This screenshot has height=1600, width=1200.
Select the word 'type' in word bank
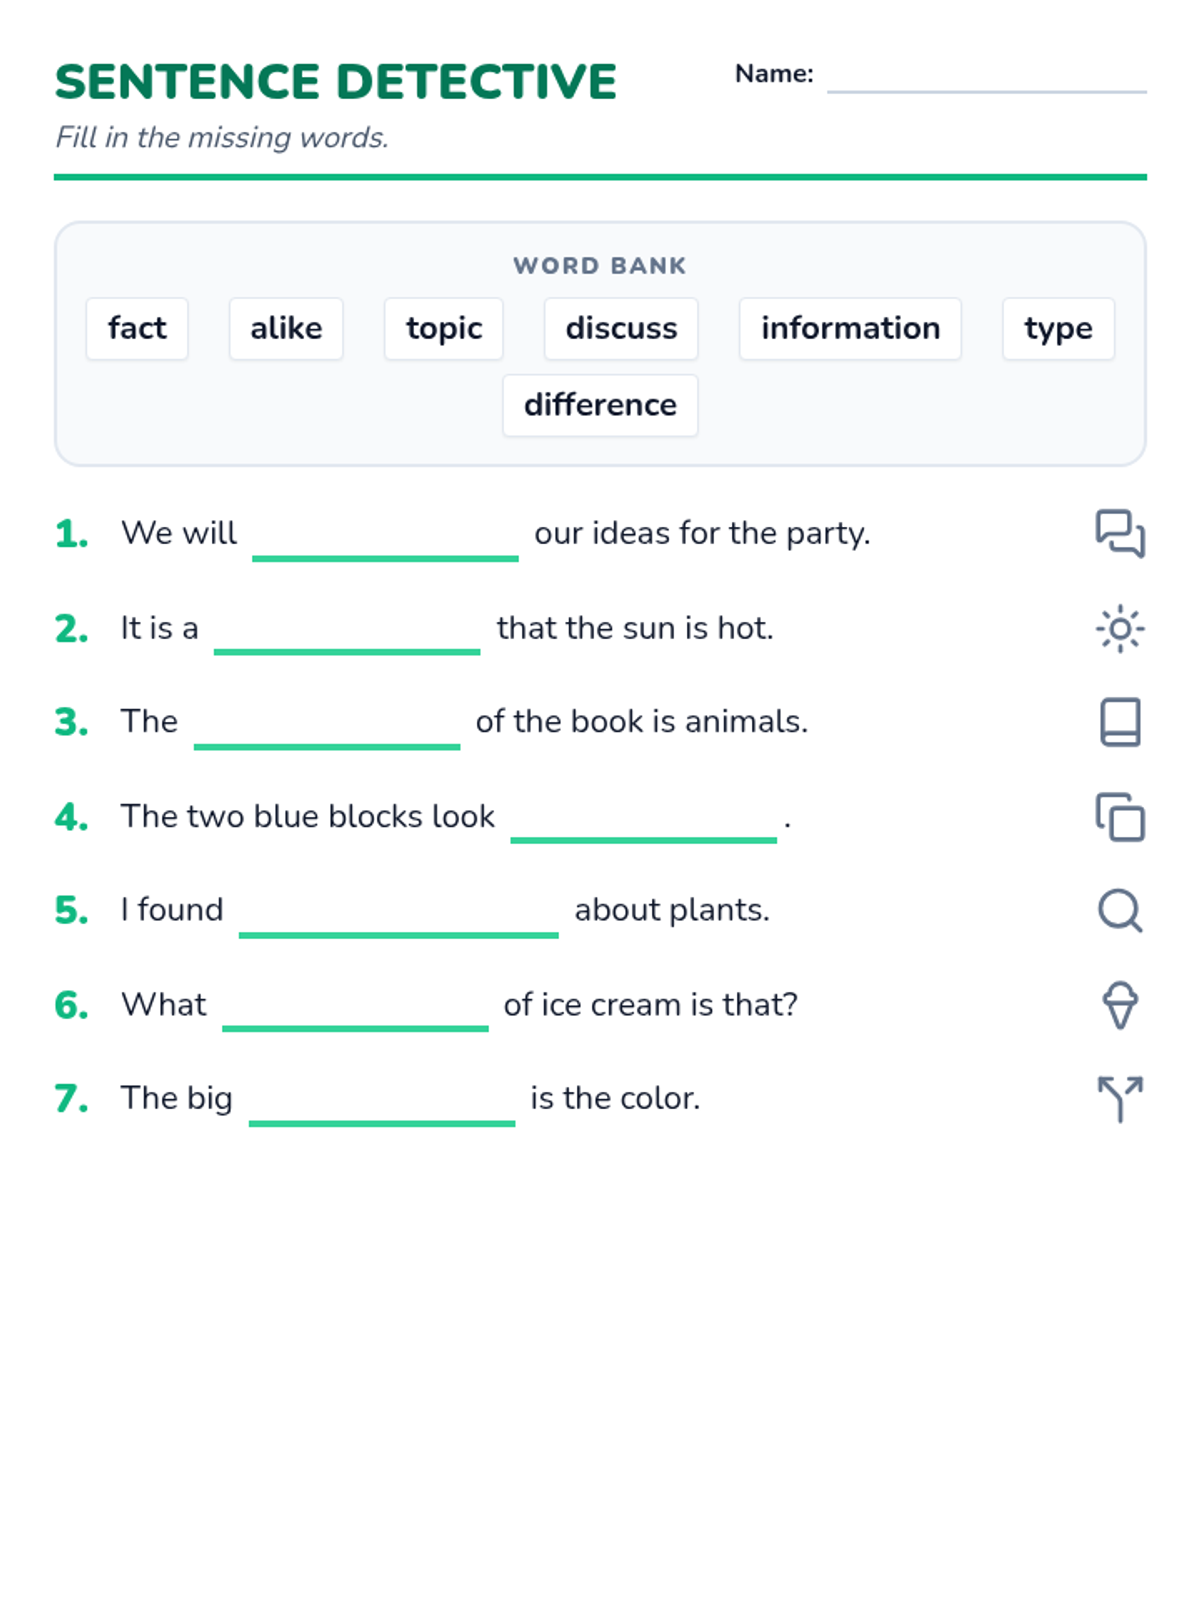[1058, 329]
